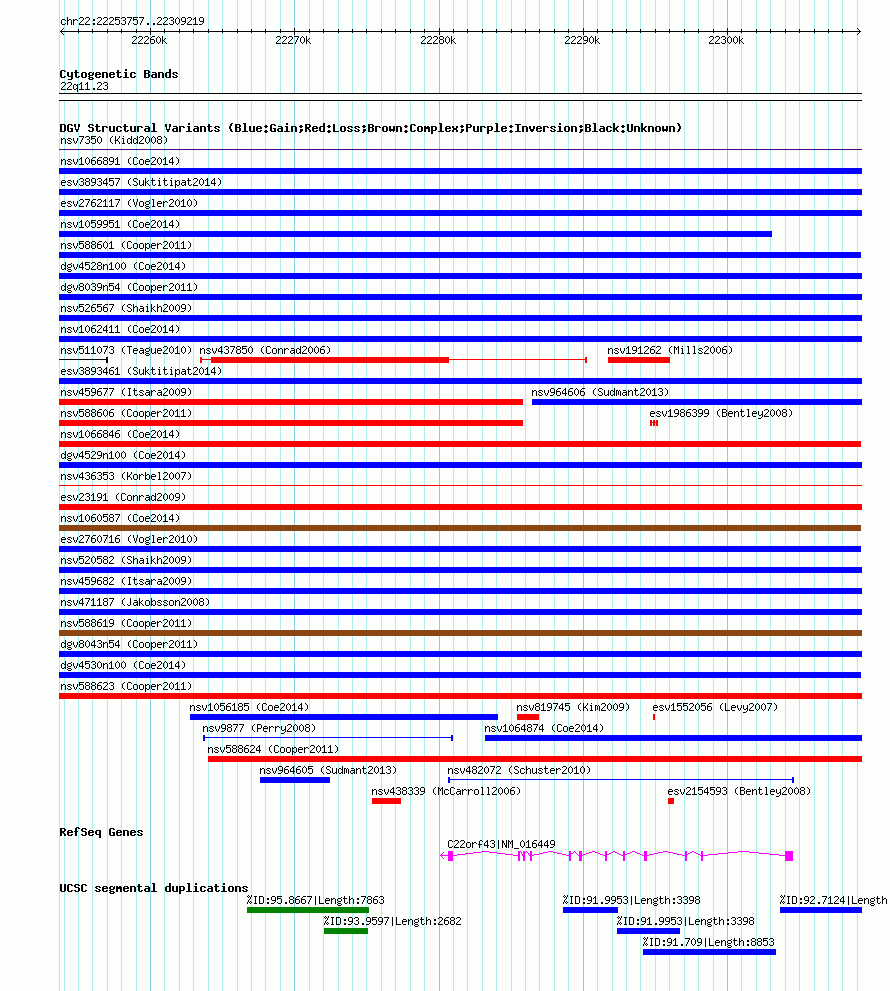
Task: Click the RefSeq Genes track title
Action: 101,832
